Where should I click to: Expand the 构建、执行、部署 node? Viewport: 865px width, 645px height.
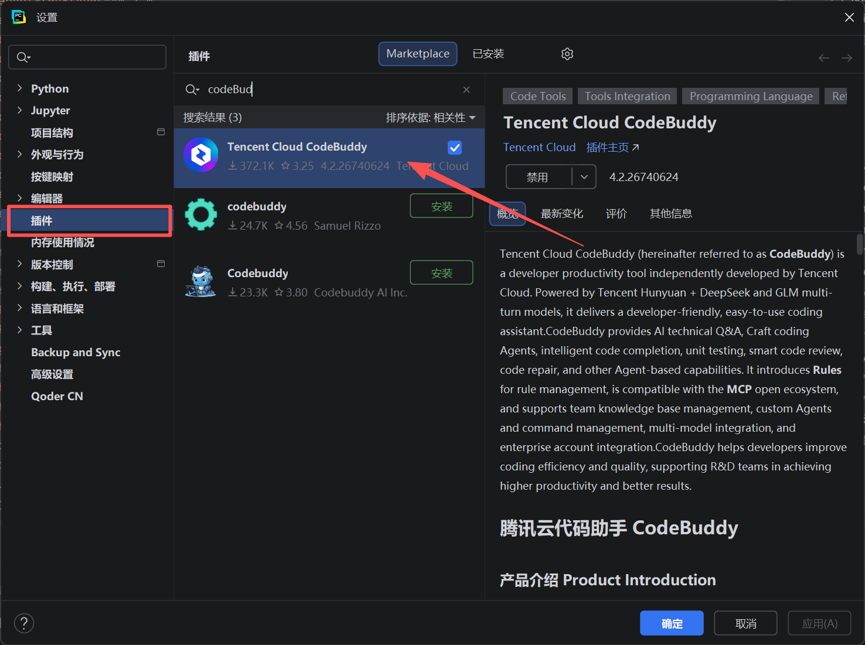(x=19, y=286)
